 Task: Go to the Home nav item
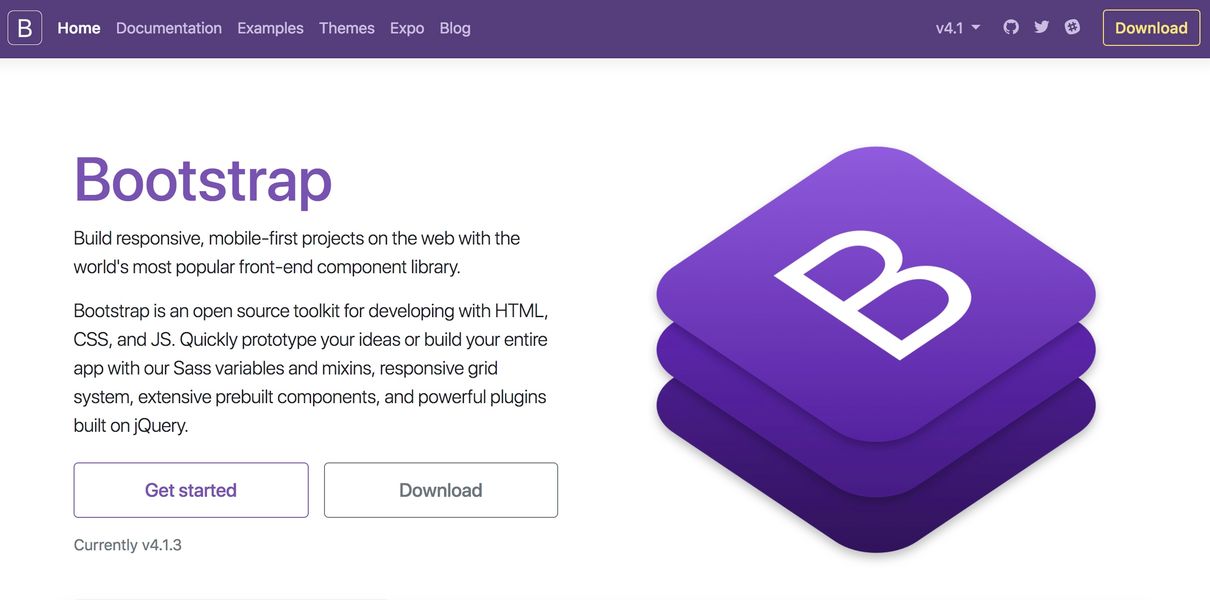point(79,28)
